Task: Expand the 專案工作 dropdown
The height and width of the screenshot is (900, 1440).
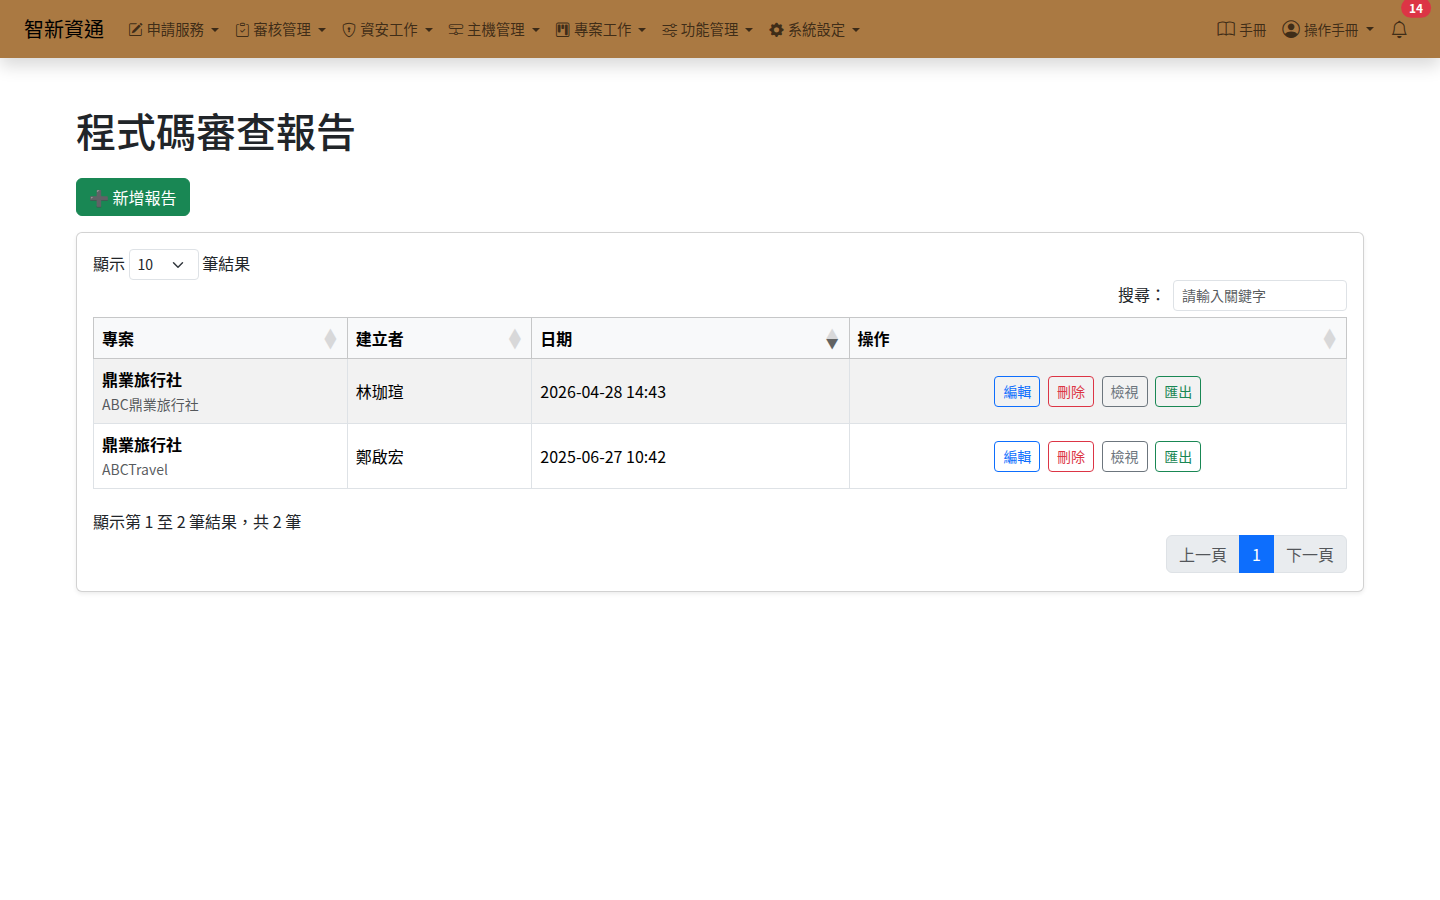Action: (602, 30)
